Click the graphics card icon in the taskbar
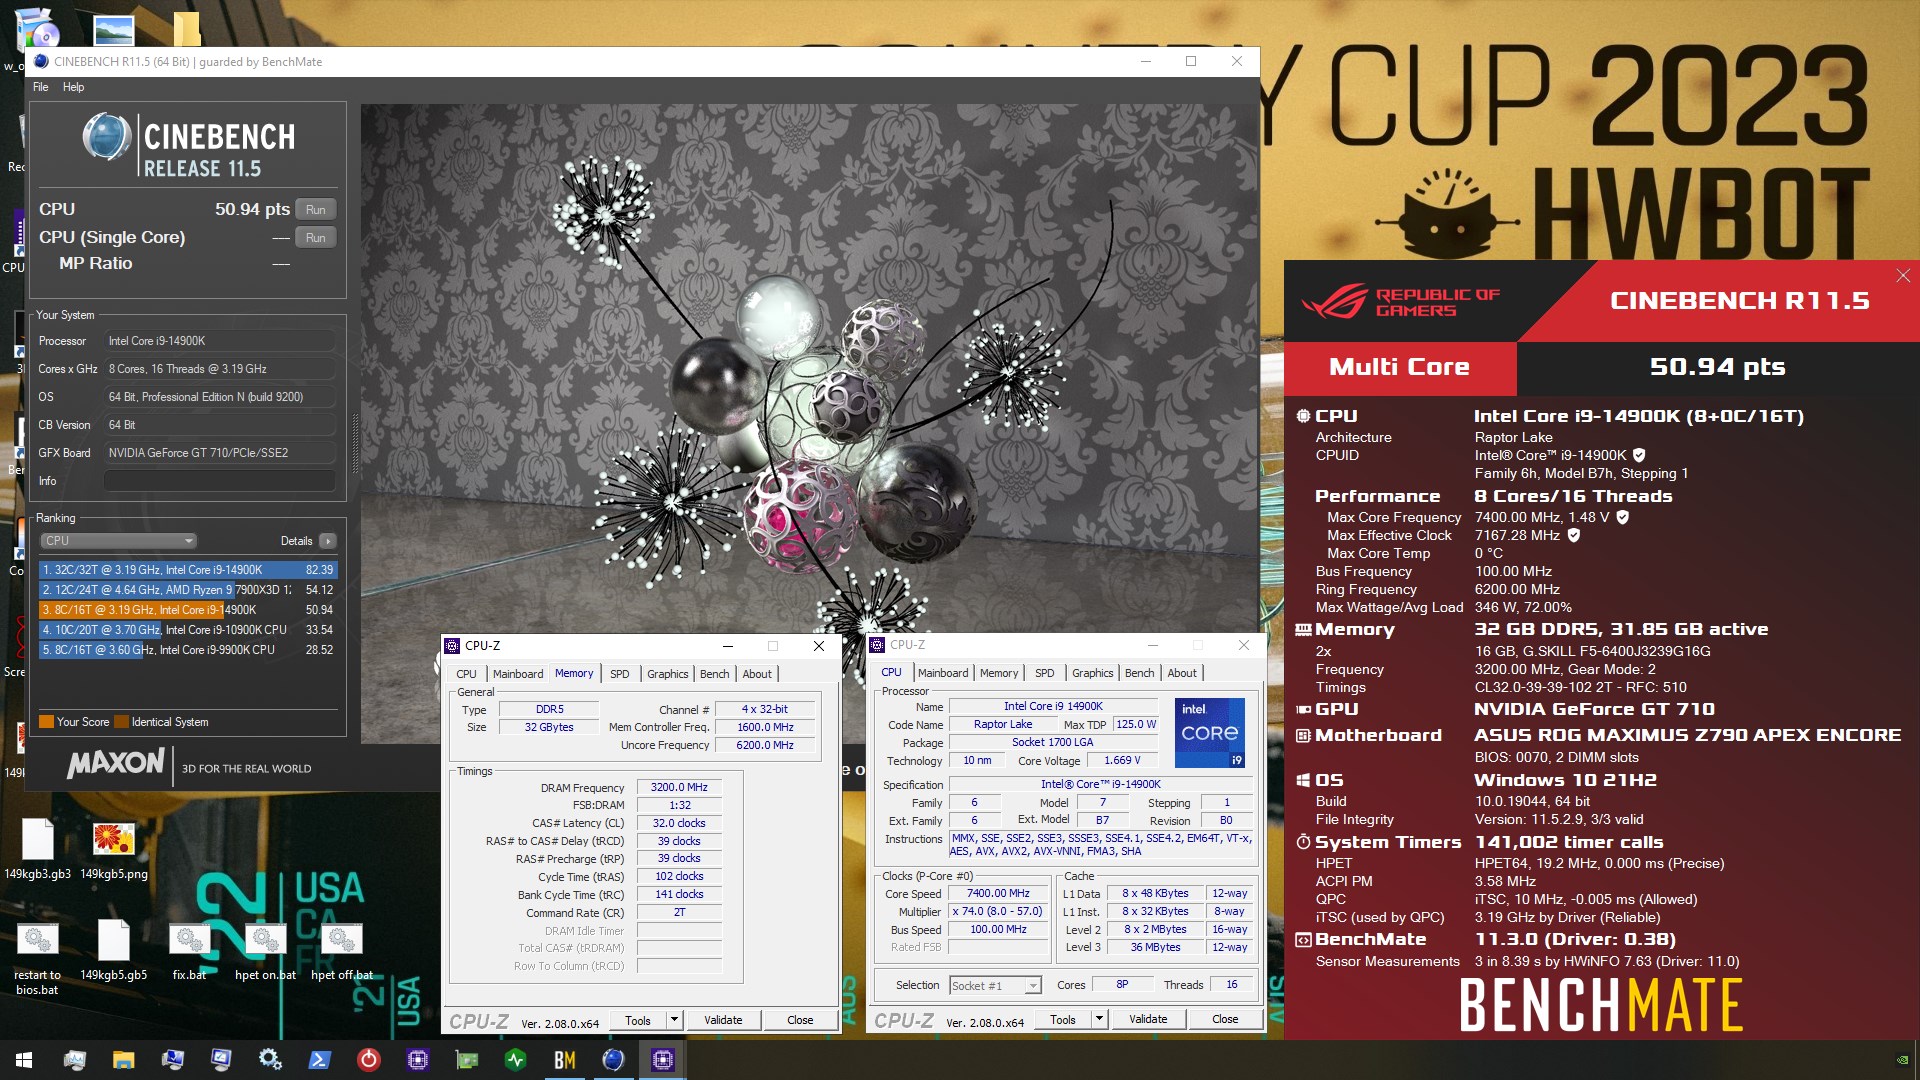The image size is (1920, 1080). (x=466, y=1060)
